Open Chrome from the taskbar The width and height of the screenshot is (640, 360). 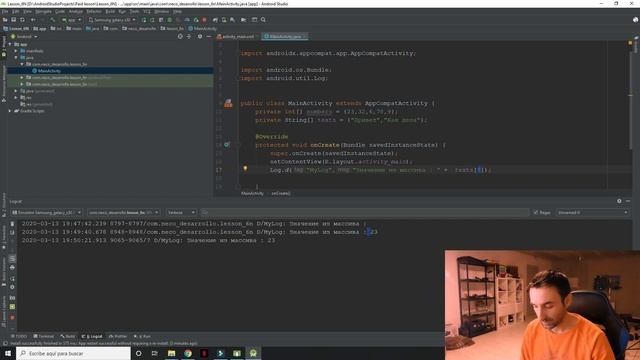(x=188, y=353)
